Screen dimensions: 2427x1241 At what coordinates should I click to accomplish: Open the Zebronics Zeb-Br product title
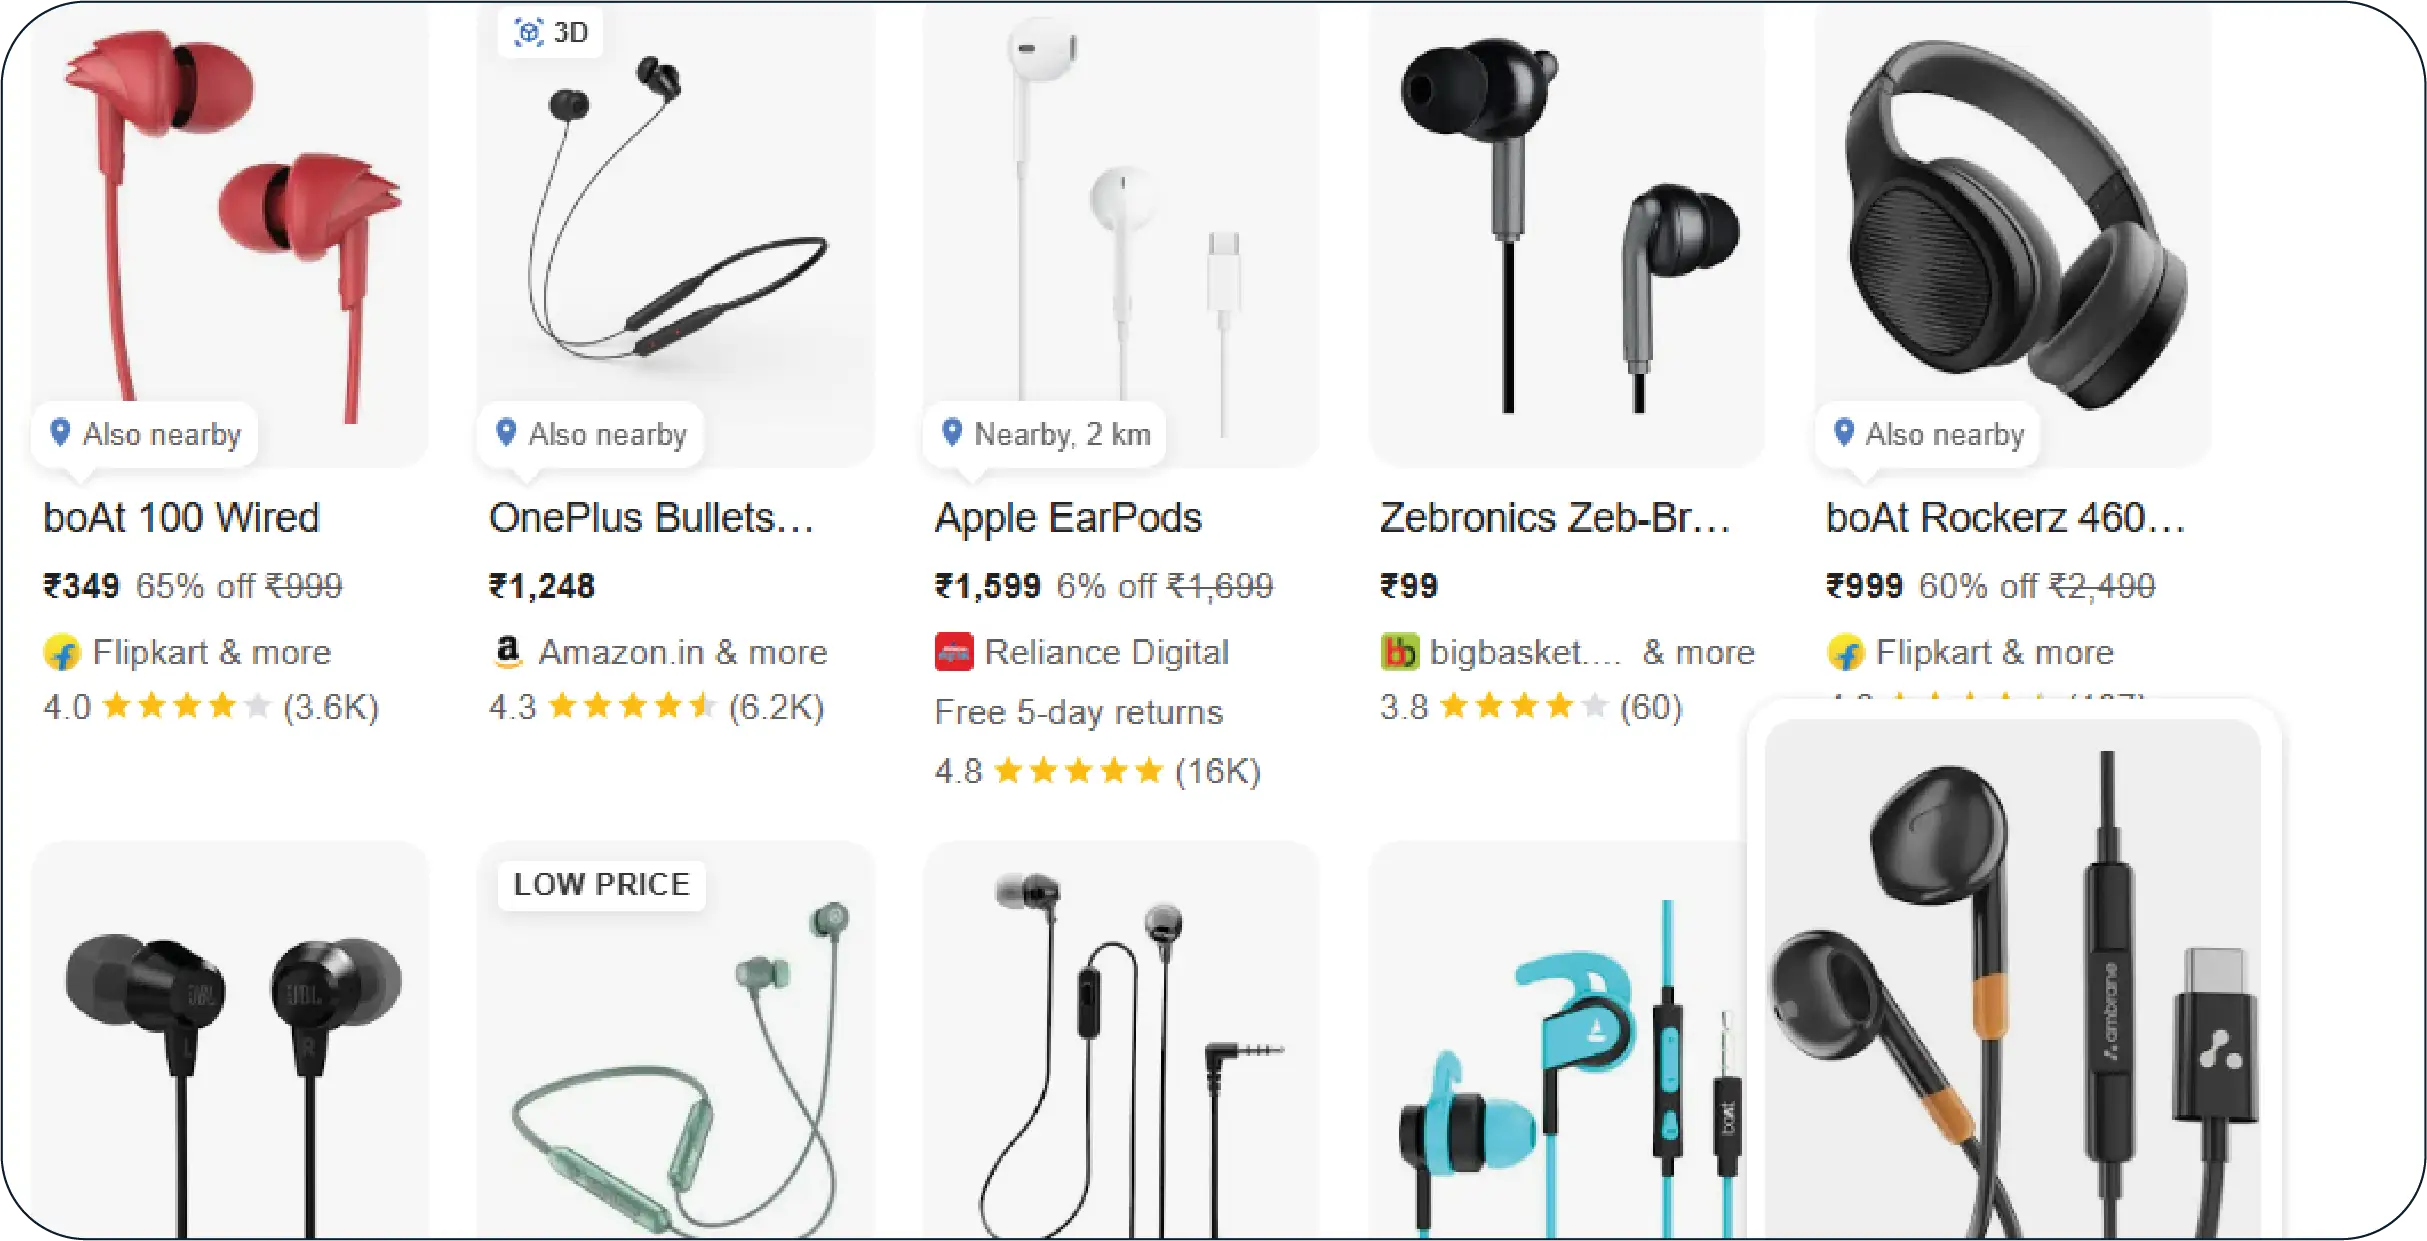[1555, 518]
